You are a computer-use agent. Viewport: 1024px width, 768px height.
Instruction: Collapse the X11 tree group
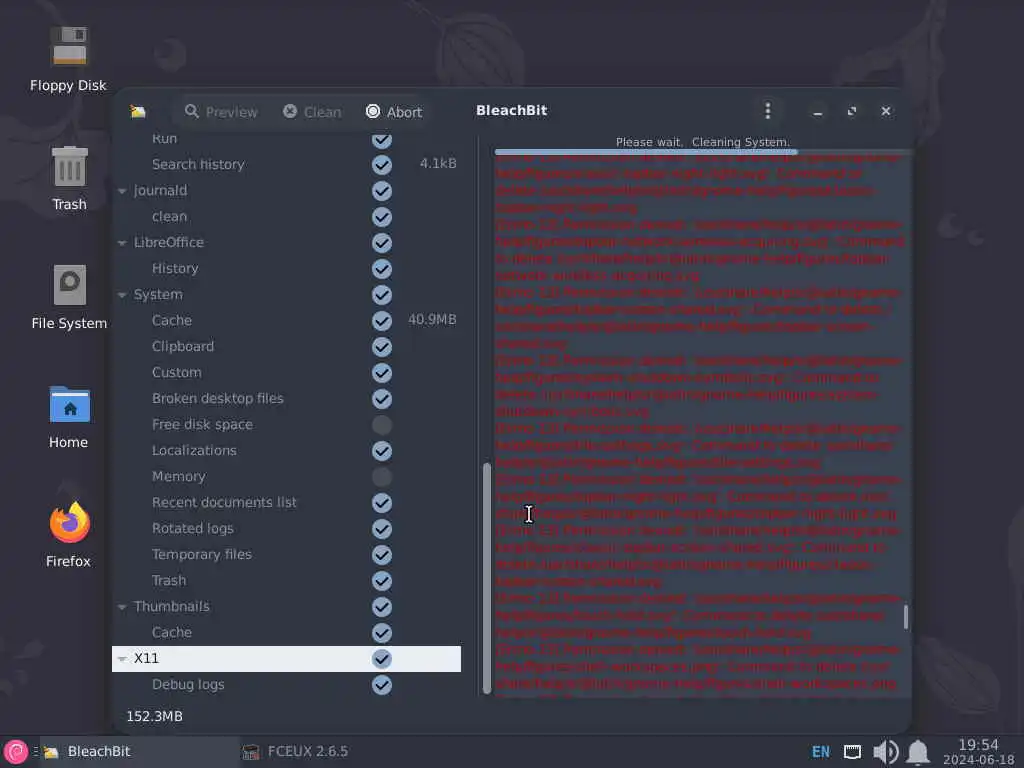point(122,659)
